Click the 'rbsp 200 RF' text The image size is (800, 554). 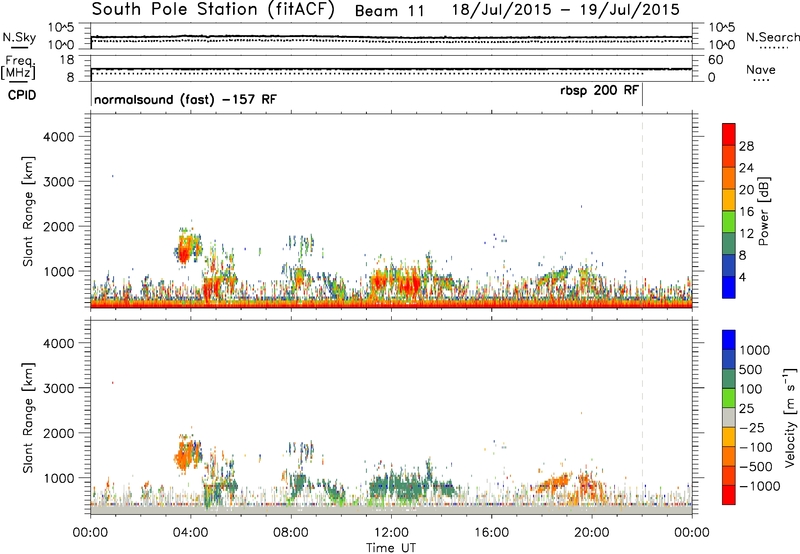coord(599,90)
